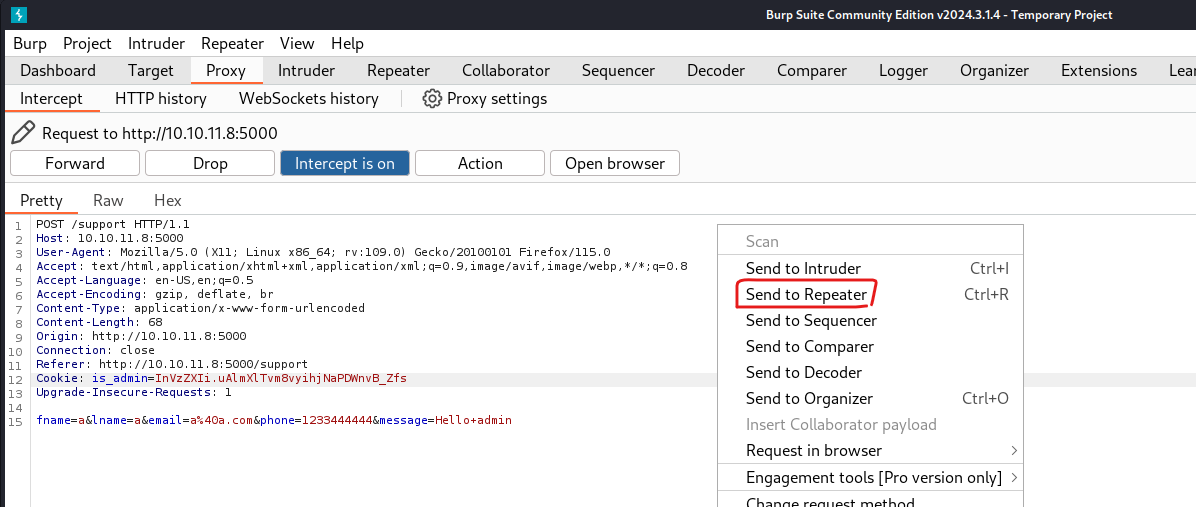Open the HTTP history sub-tab
This screenshot has width=1196, height=507.
161,98
